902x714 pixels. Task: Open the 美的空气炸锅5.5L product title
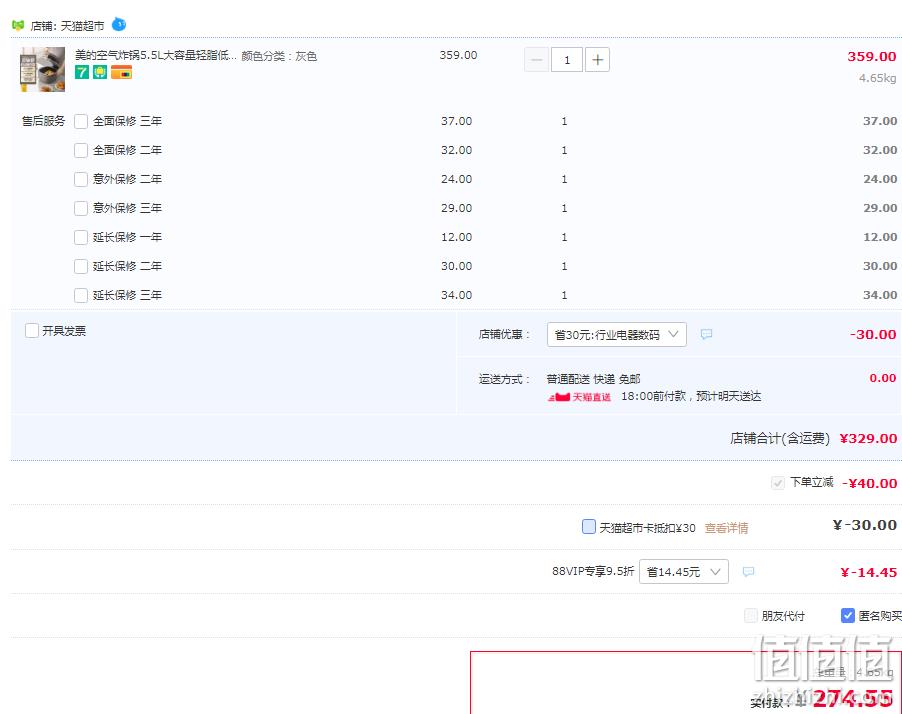pyautogui.click(x=155, y=55)
